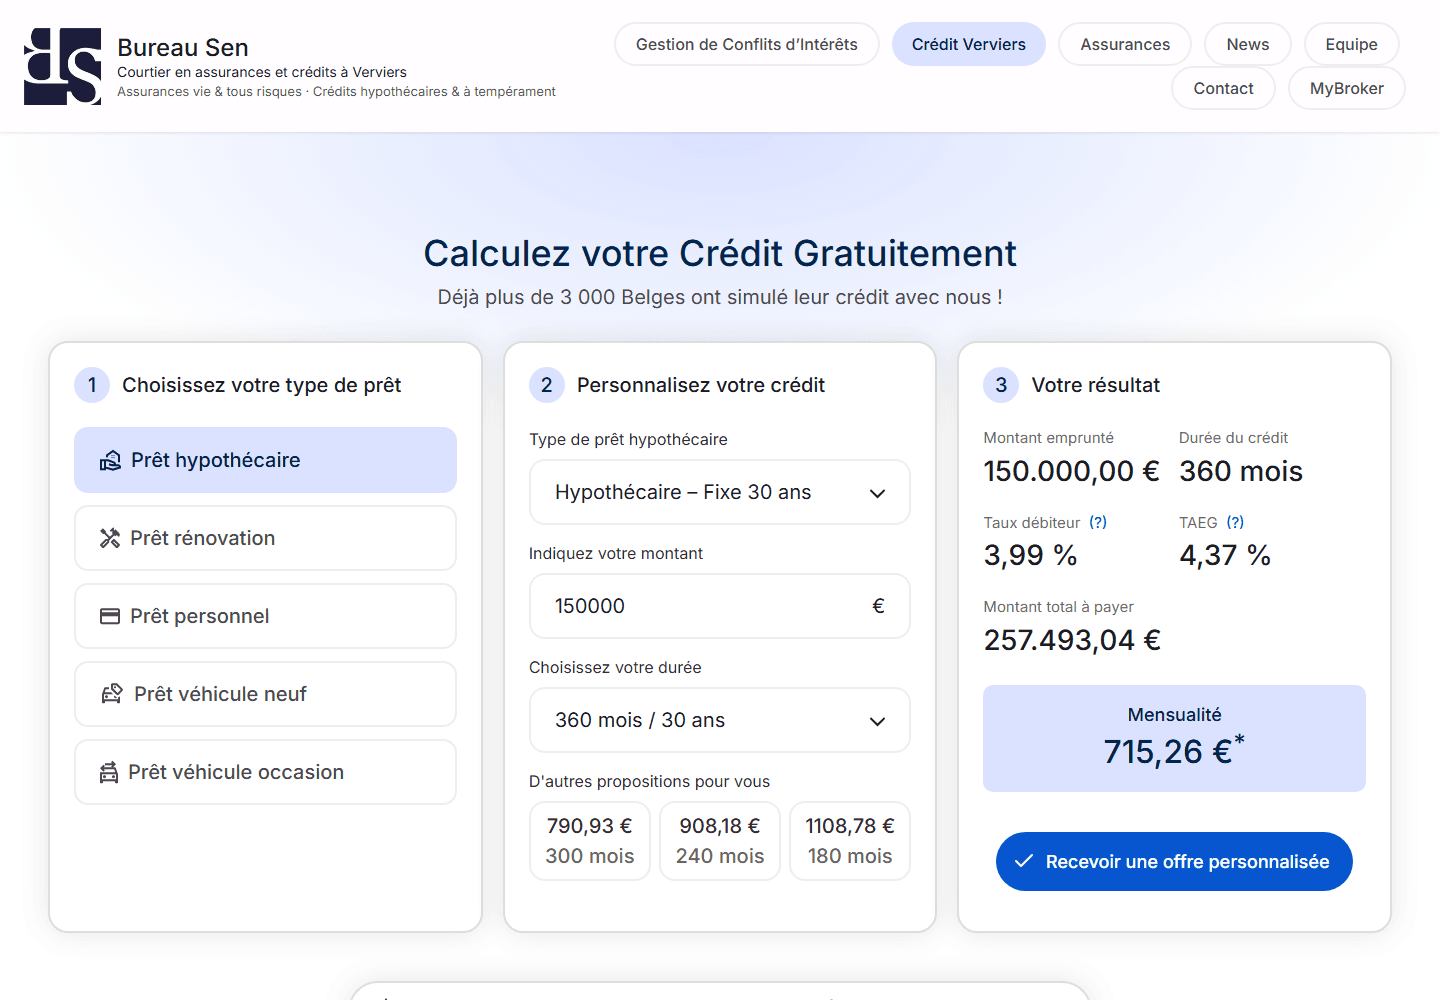Click the car icon on Prêt véhicule occasion
This screenshot has height=1000, width=1440.
pyautogui.click(x=109, y=772)
